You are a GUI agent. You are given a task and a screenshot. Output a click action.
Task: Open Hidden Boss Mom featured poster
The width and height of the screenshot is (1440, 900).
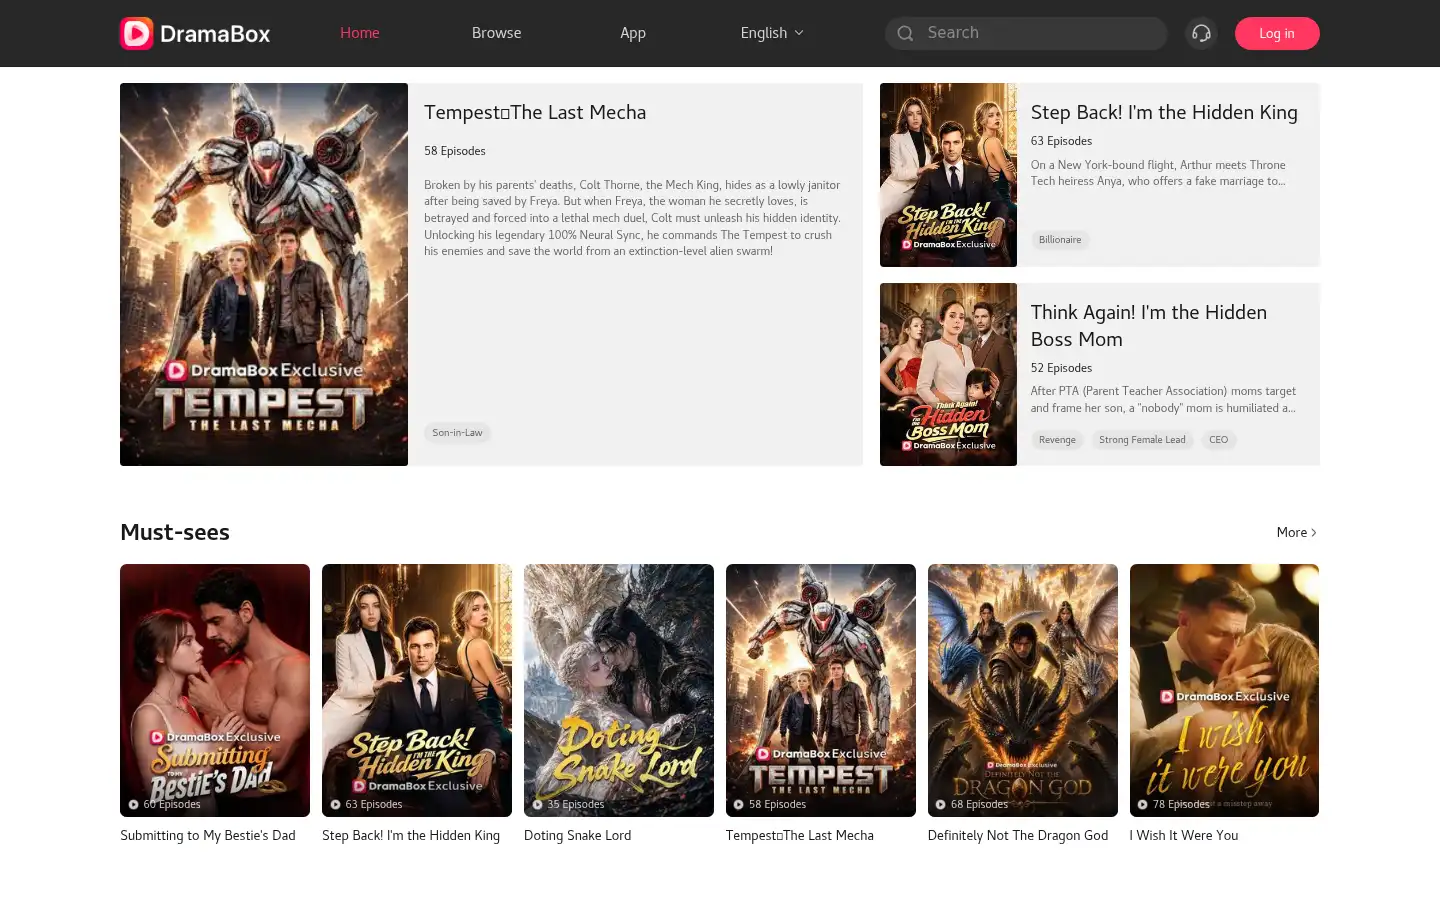[948, 374]
